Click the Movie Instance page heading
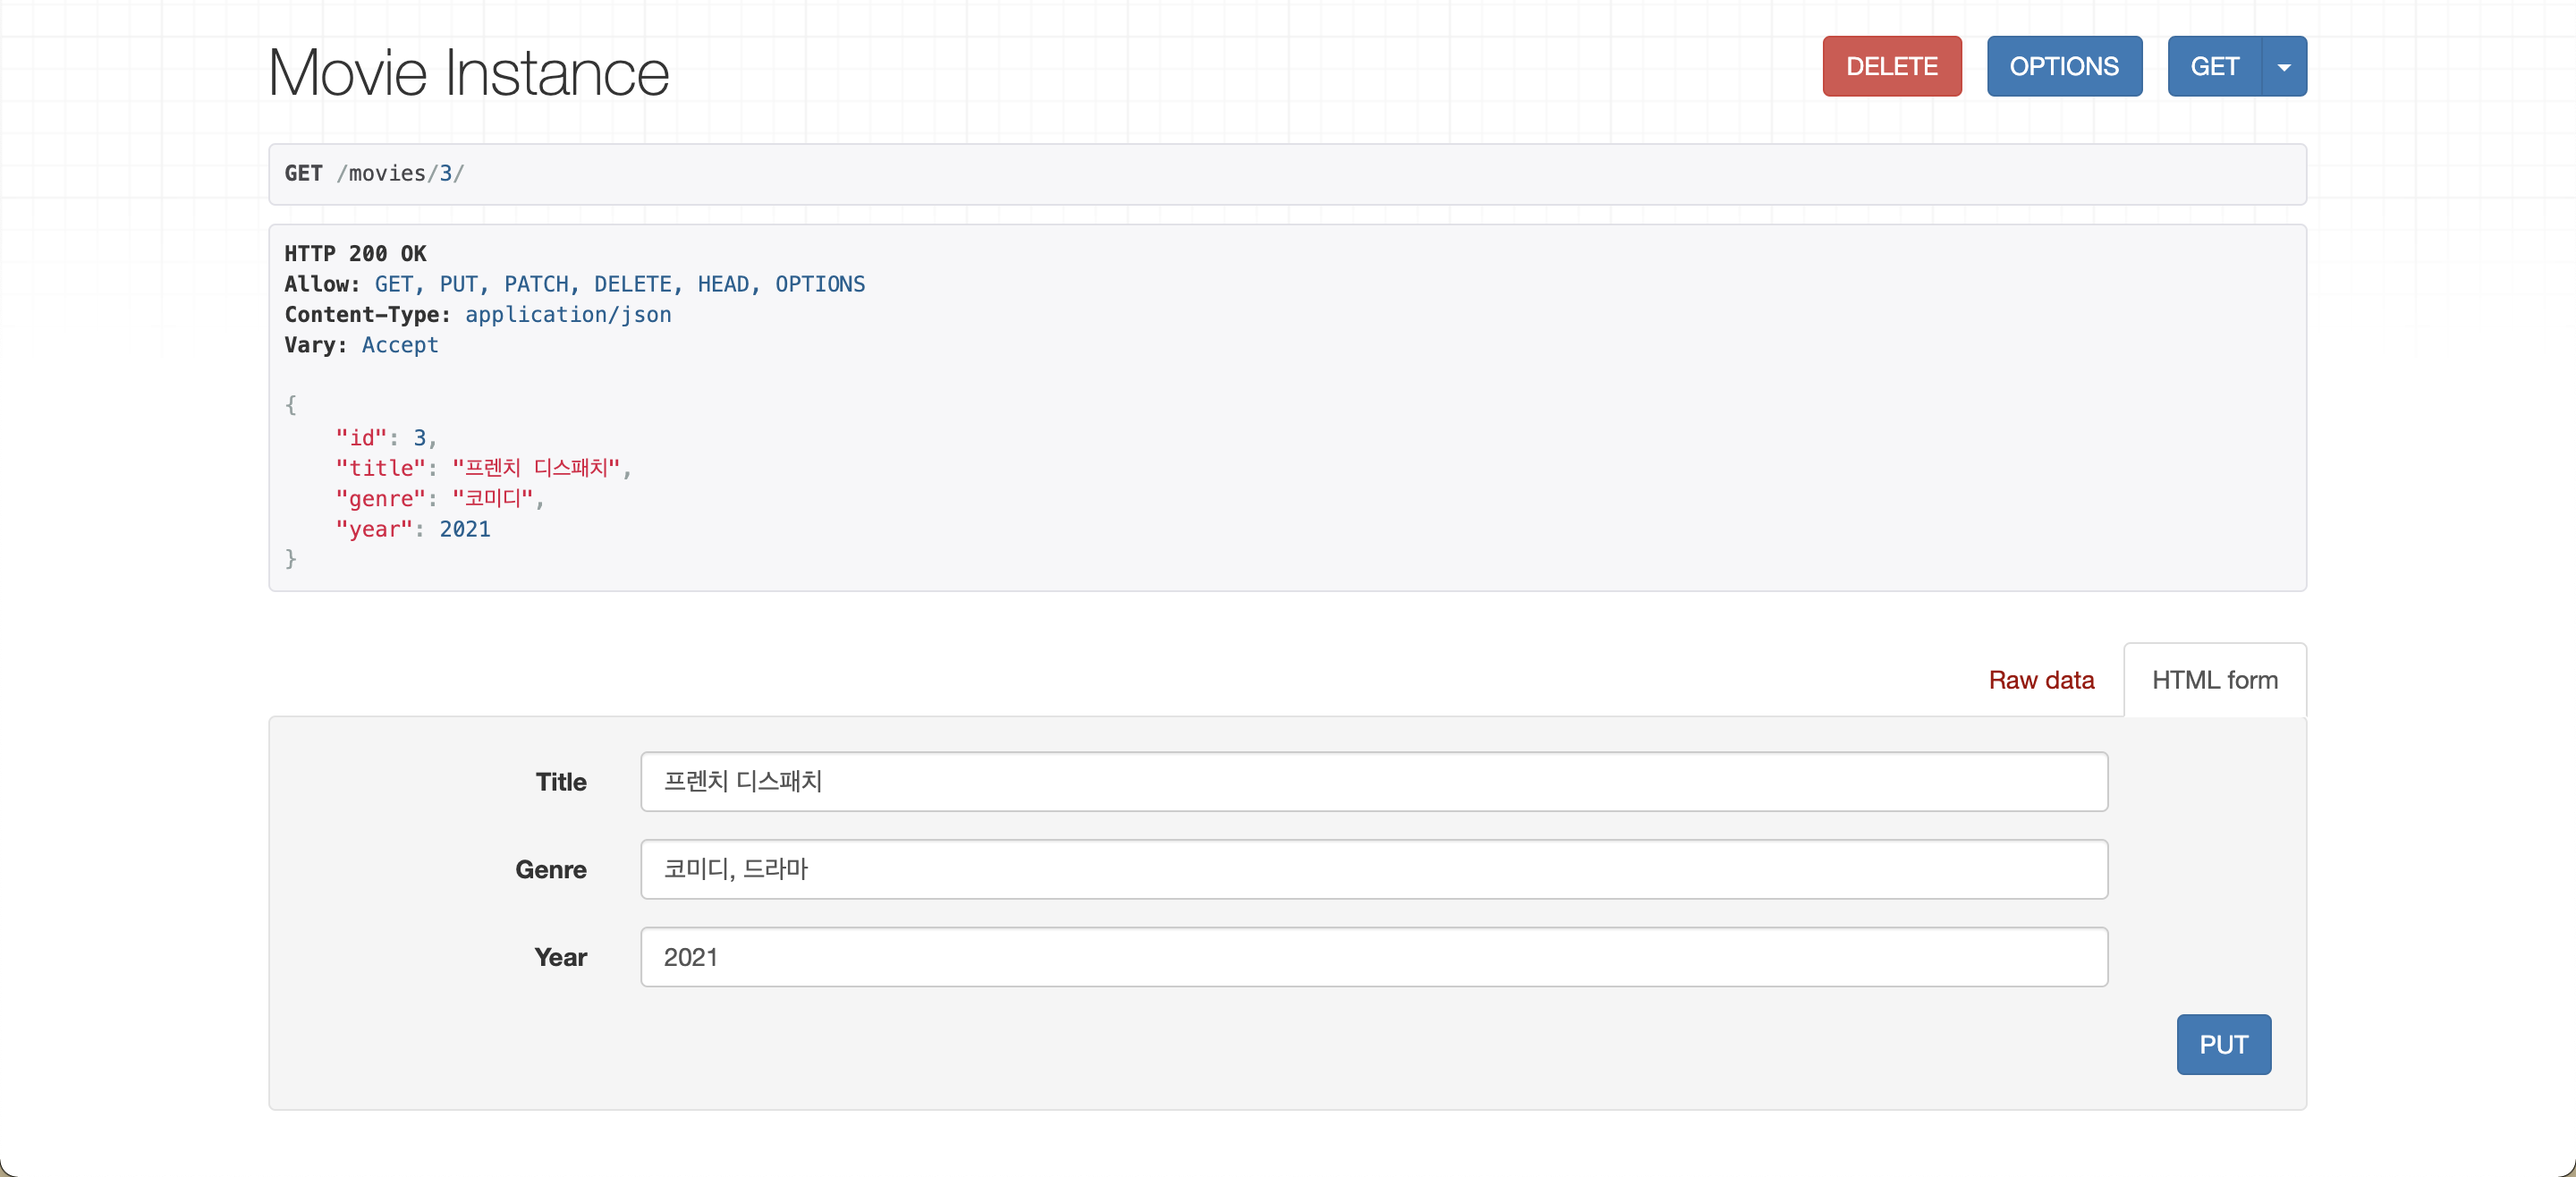This screenshot has height=1177, width=2576. tap(468, 73)
